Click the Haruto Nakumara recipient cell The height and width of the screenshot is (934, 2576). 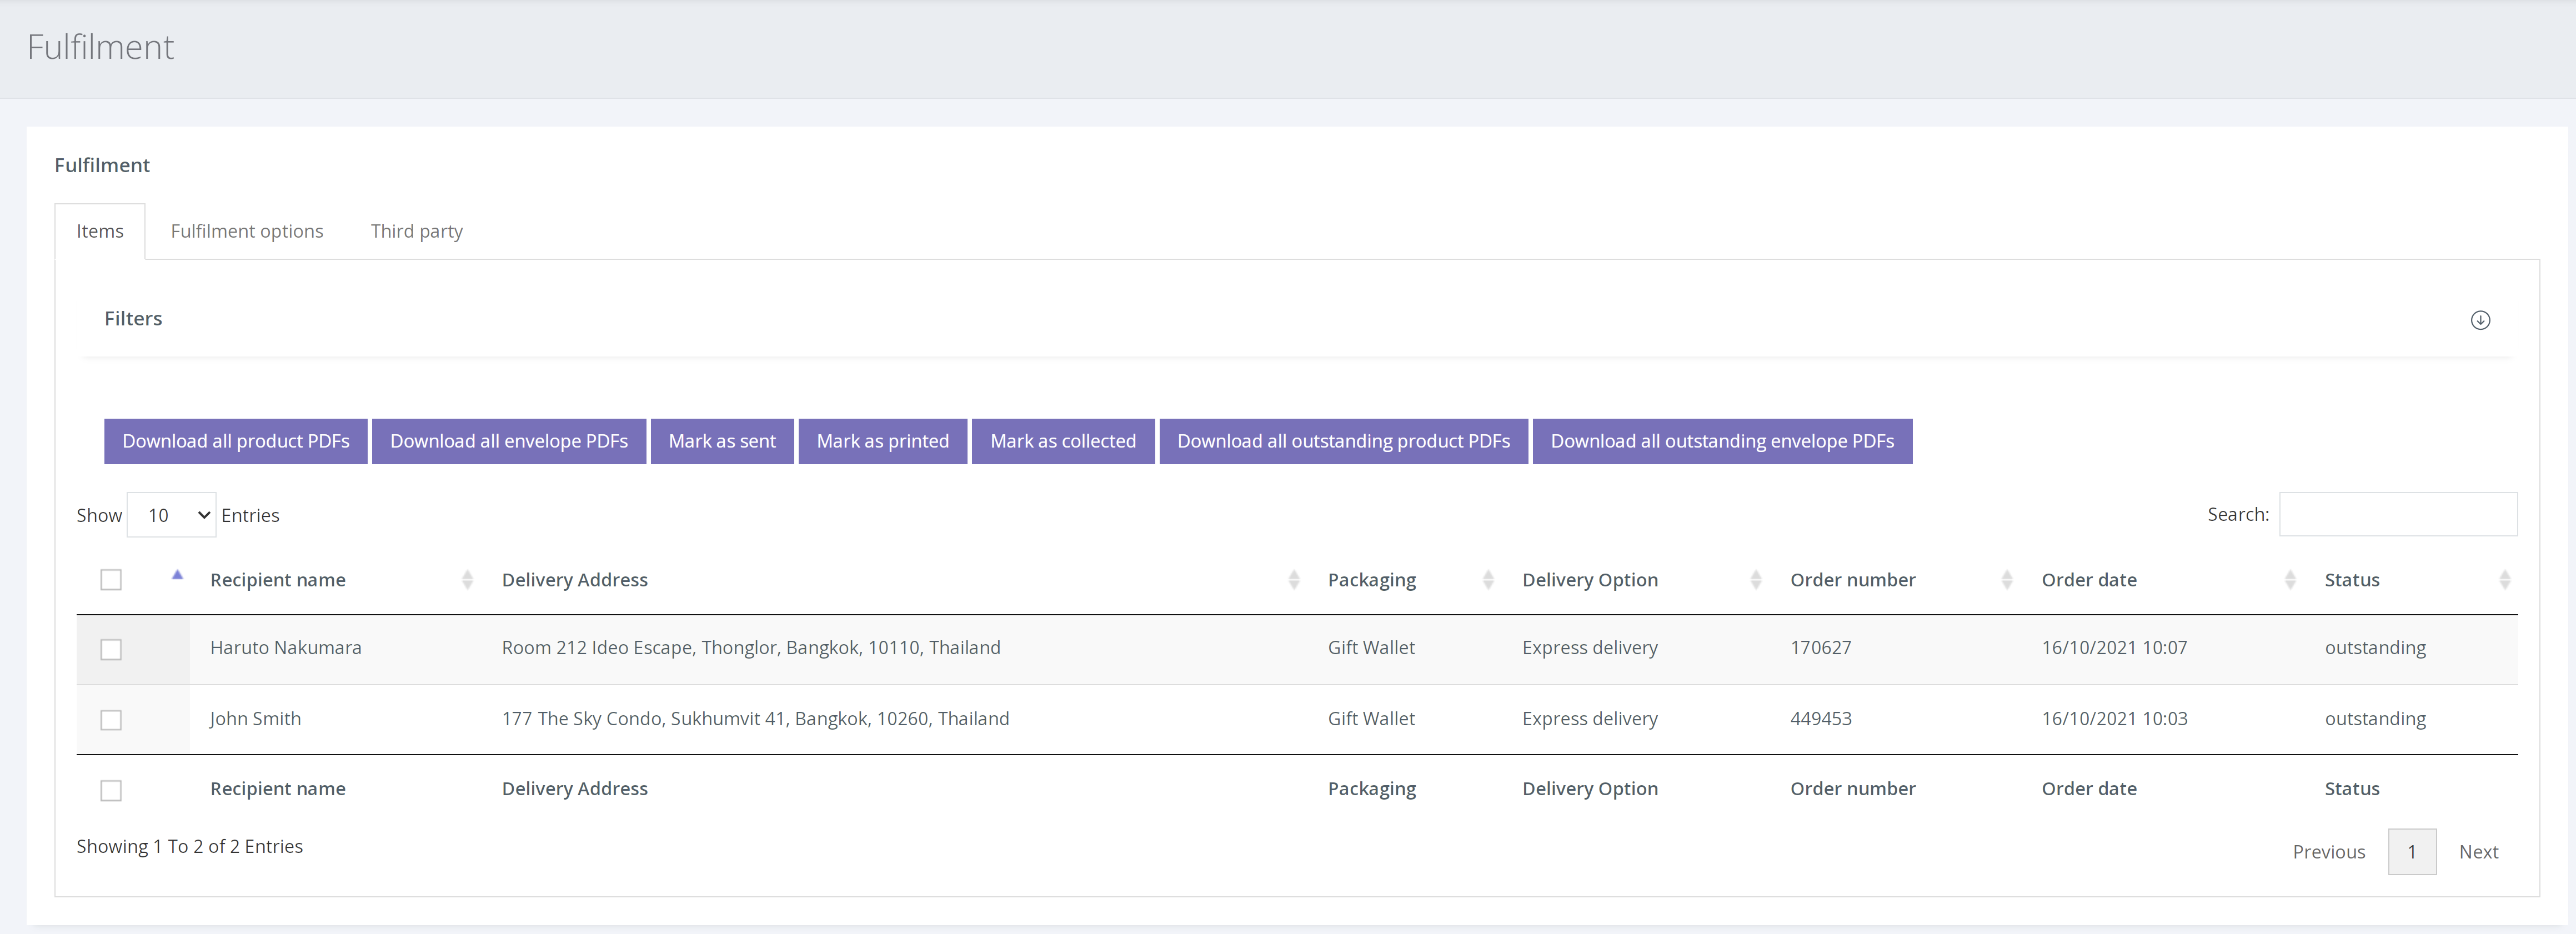[x=286, y=648]
